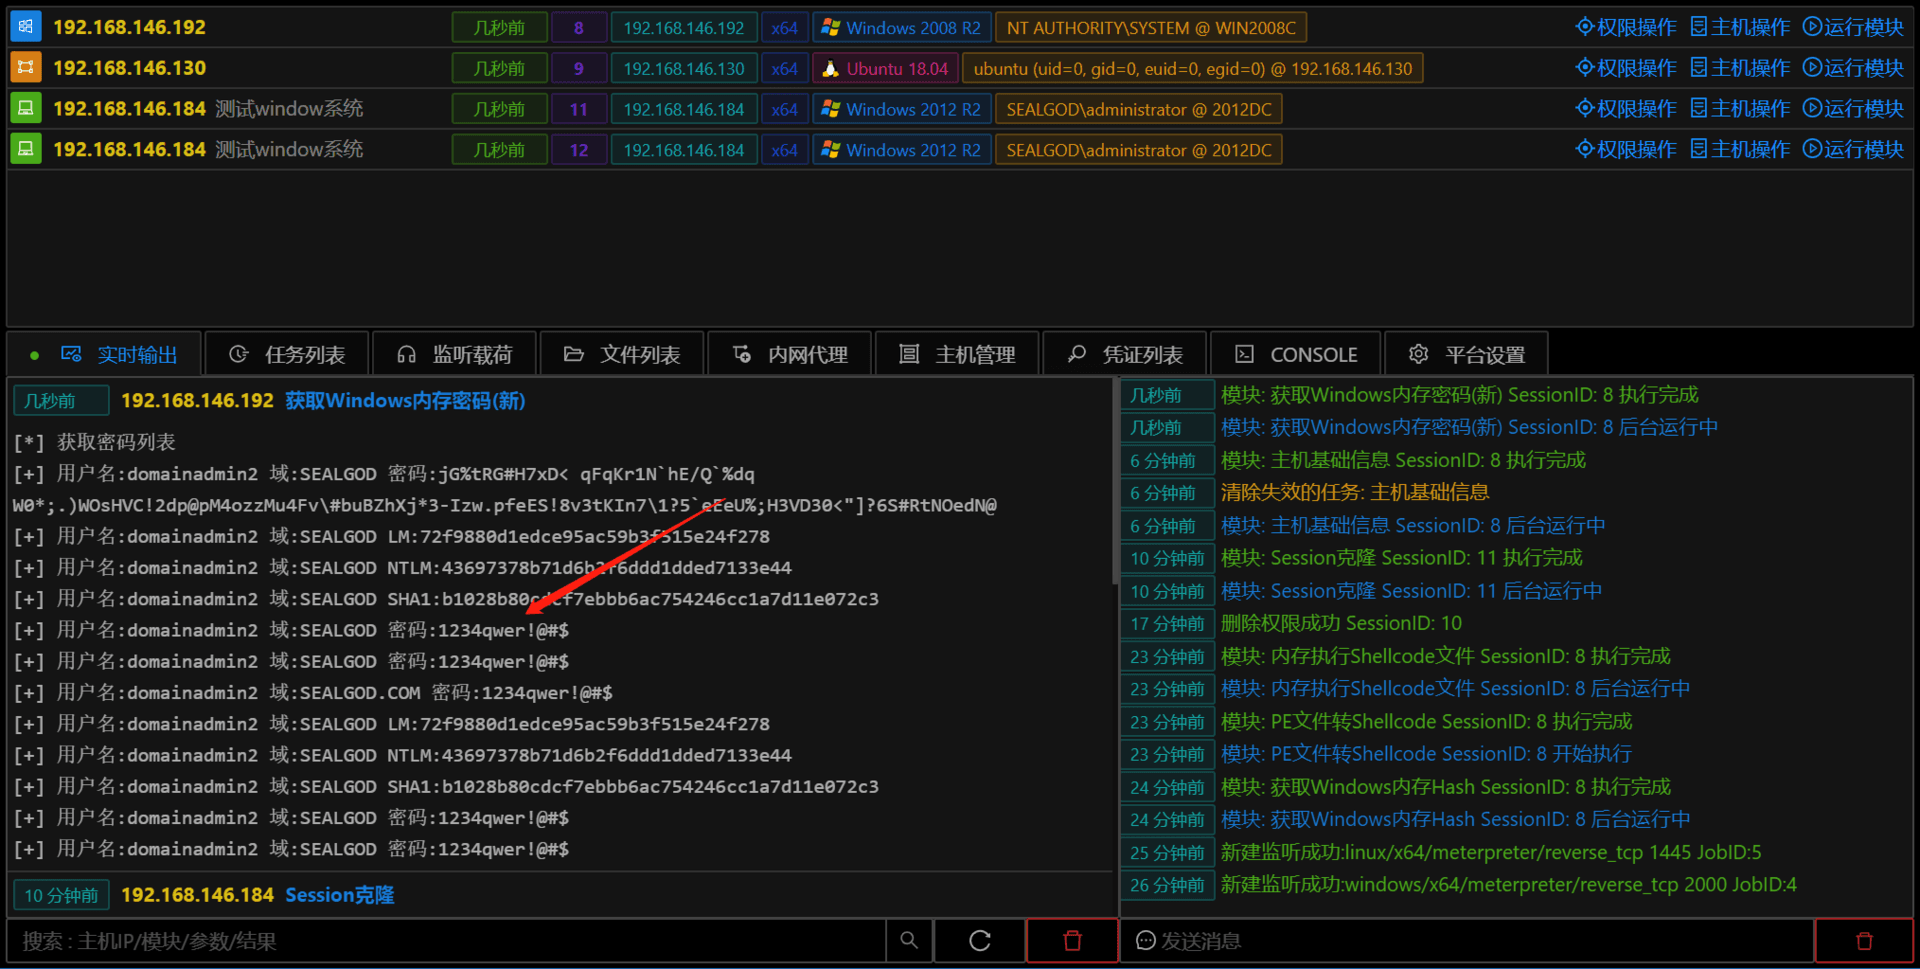Open 运行模块 for Ubuntu session 9
Viewport: 1920px width, 969px height.
point(1853,68)
